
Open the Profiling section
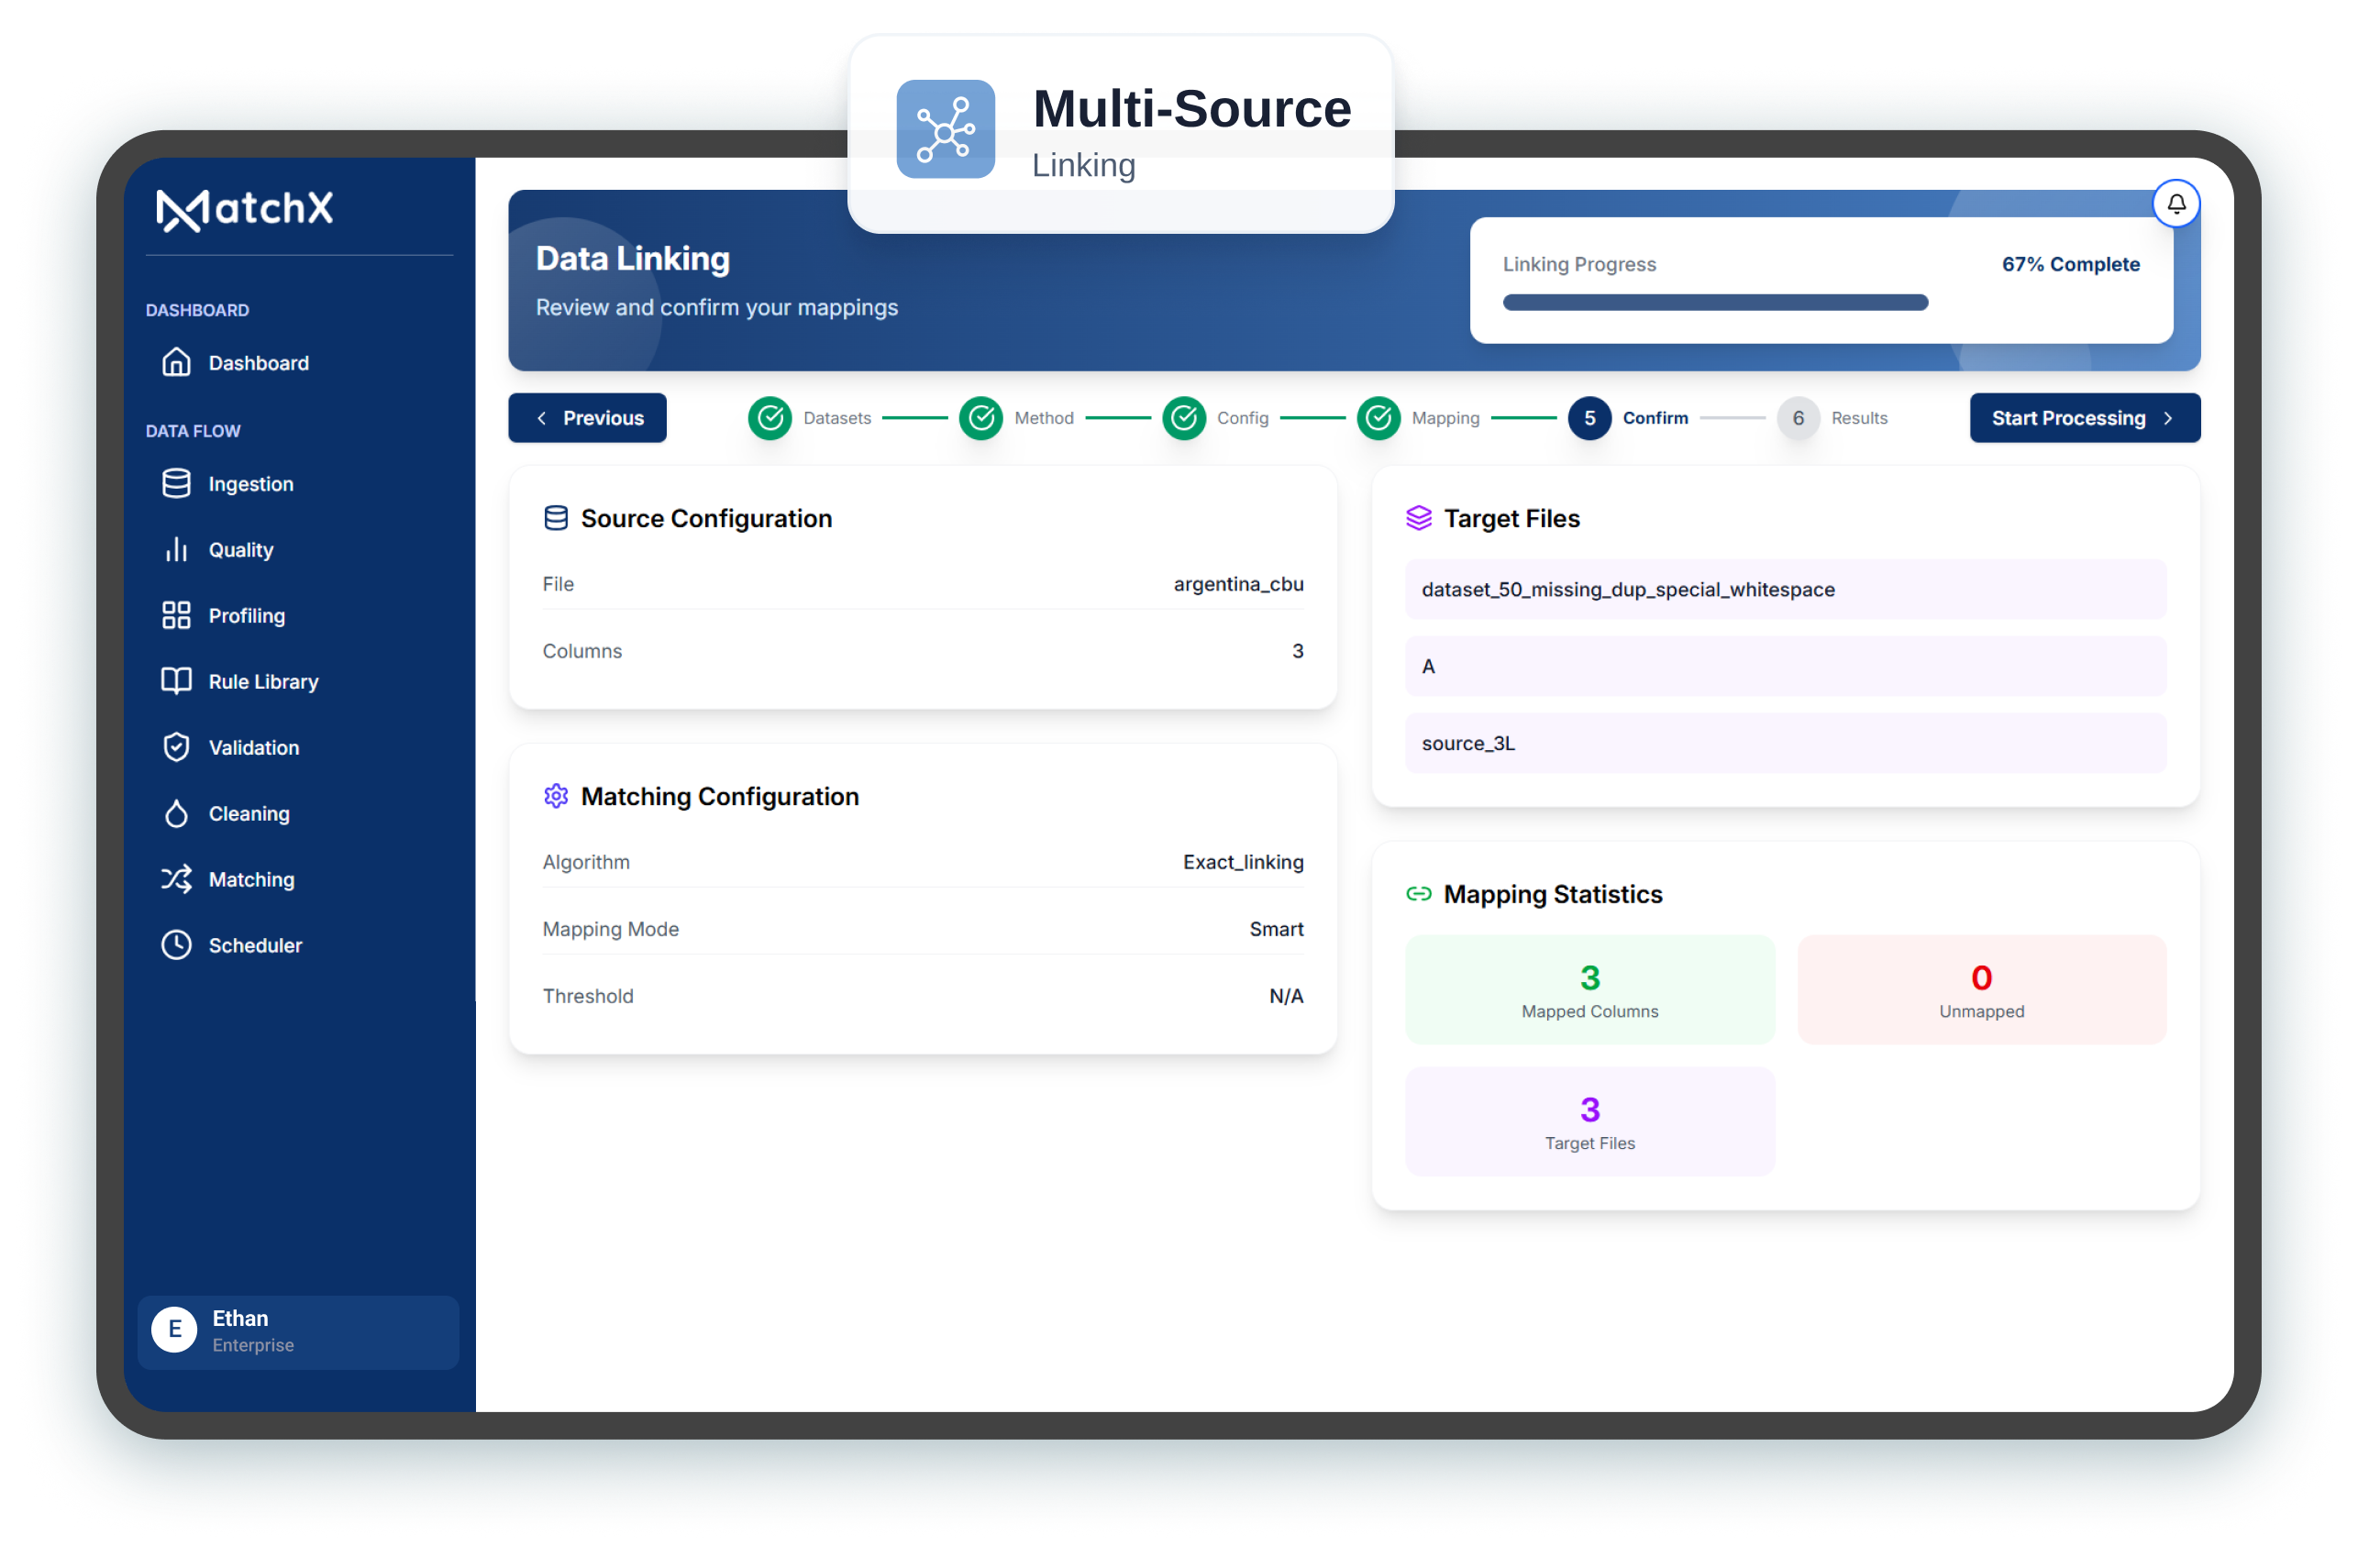(246, 615)
